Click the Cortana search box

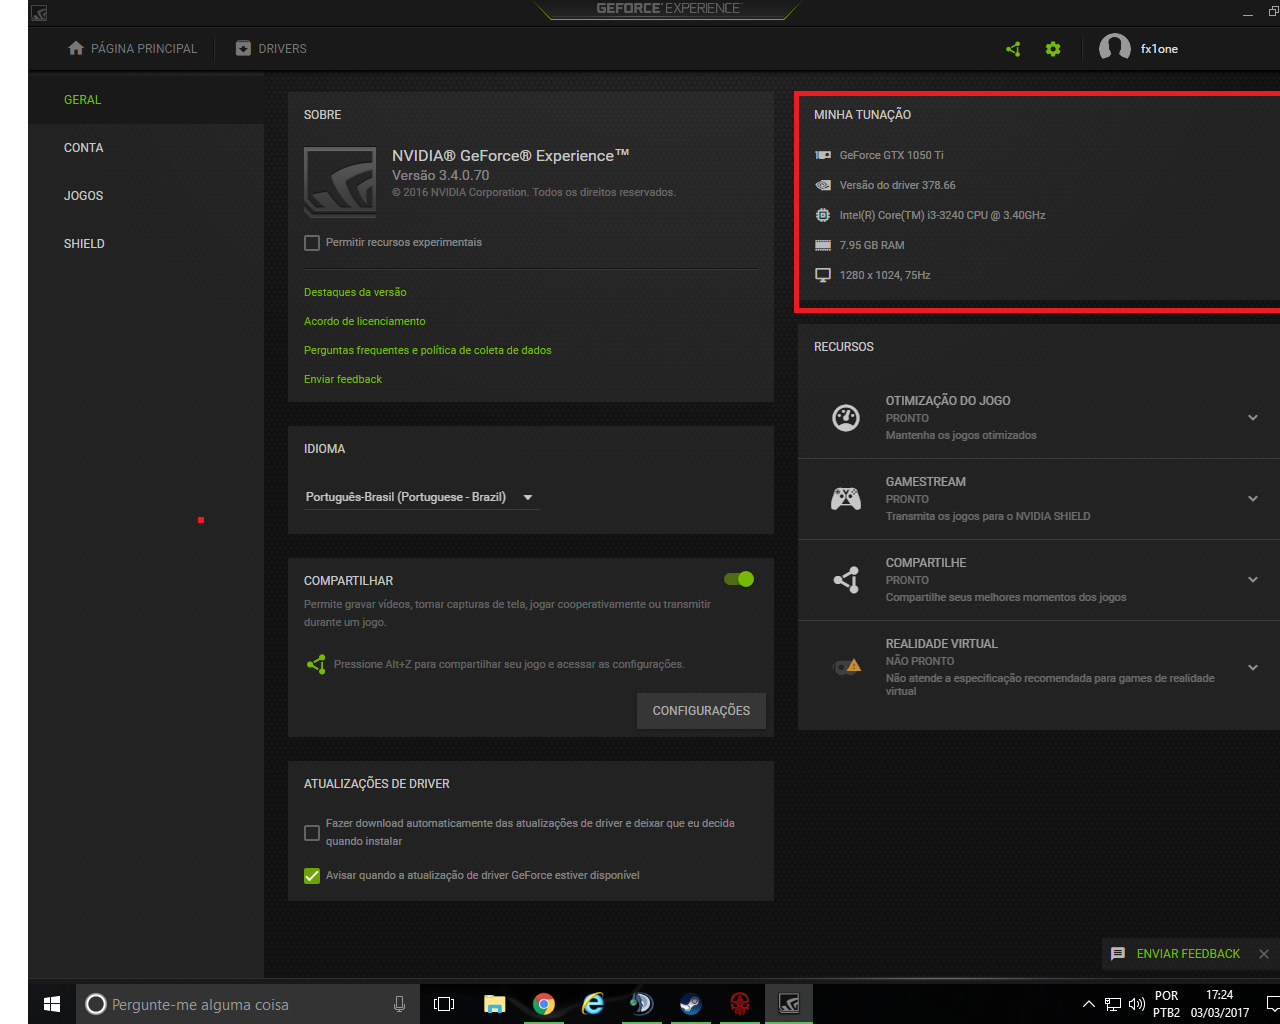tap(248, 1004)
